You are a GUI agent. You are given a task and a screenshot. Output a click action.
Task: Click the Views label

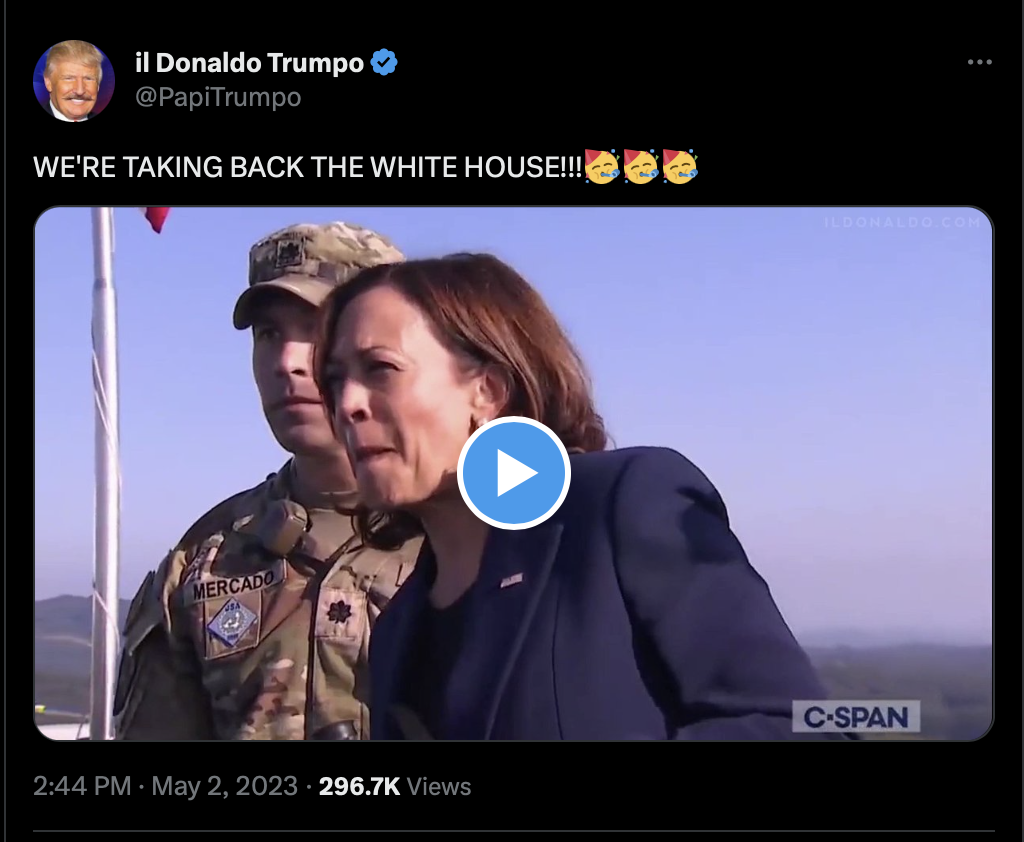pos(439,786)
